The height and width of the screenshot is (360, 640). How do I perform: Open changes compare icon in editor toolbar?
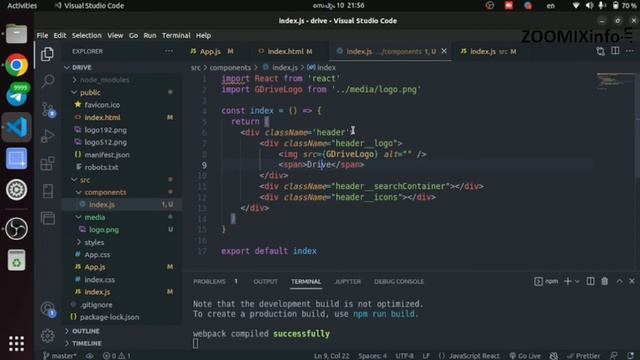click(600, 51)
